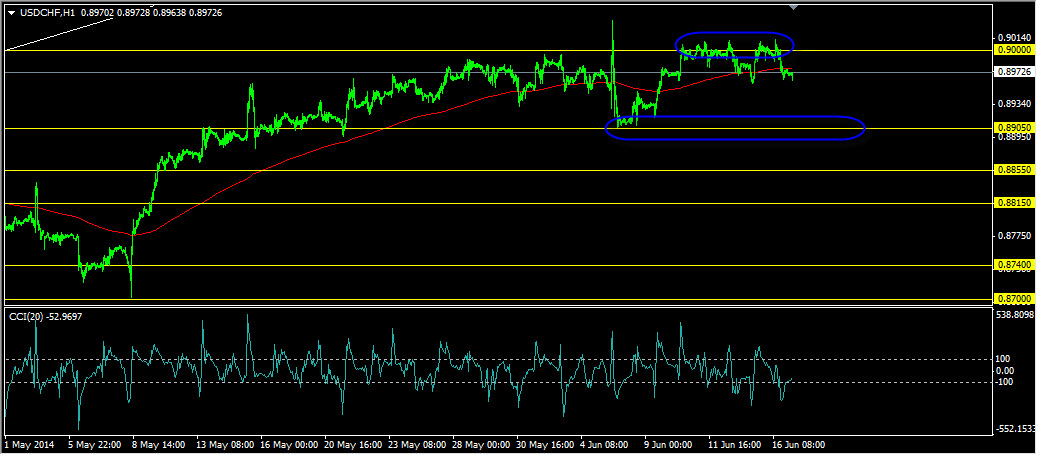The height and width of the screenshot is (455, 1037).
Task: Click the 16 Jun 08:00 time label
Action: point(798,445)
